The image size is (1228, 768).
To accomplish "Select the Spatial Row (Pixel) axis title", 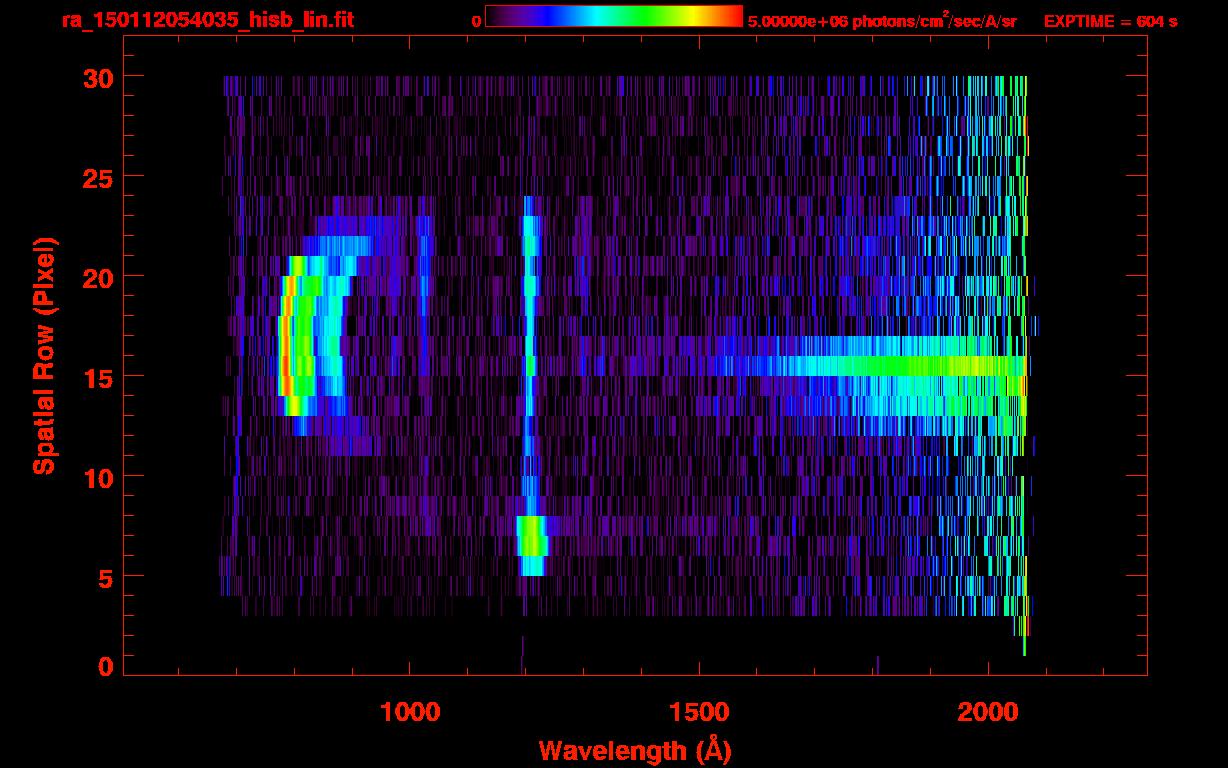I will (x=44, y=355).
